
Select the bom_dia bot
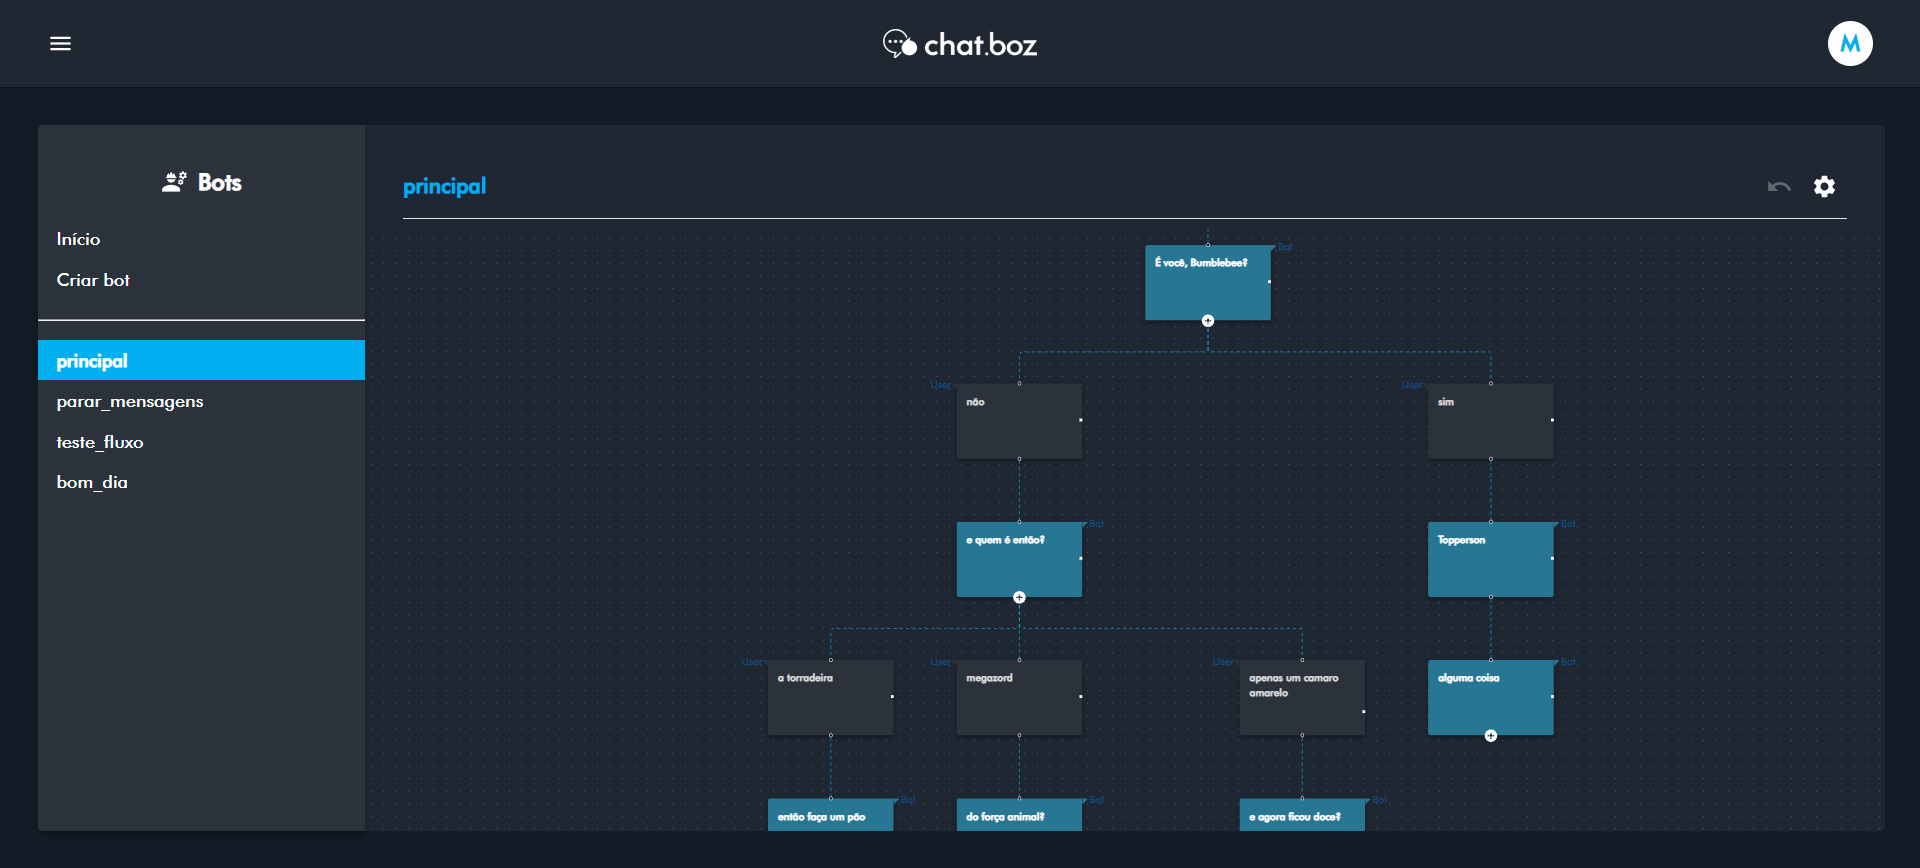pos(92,482)
